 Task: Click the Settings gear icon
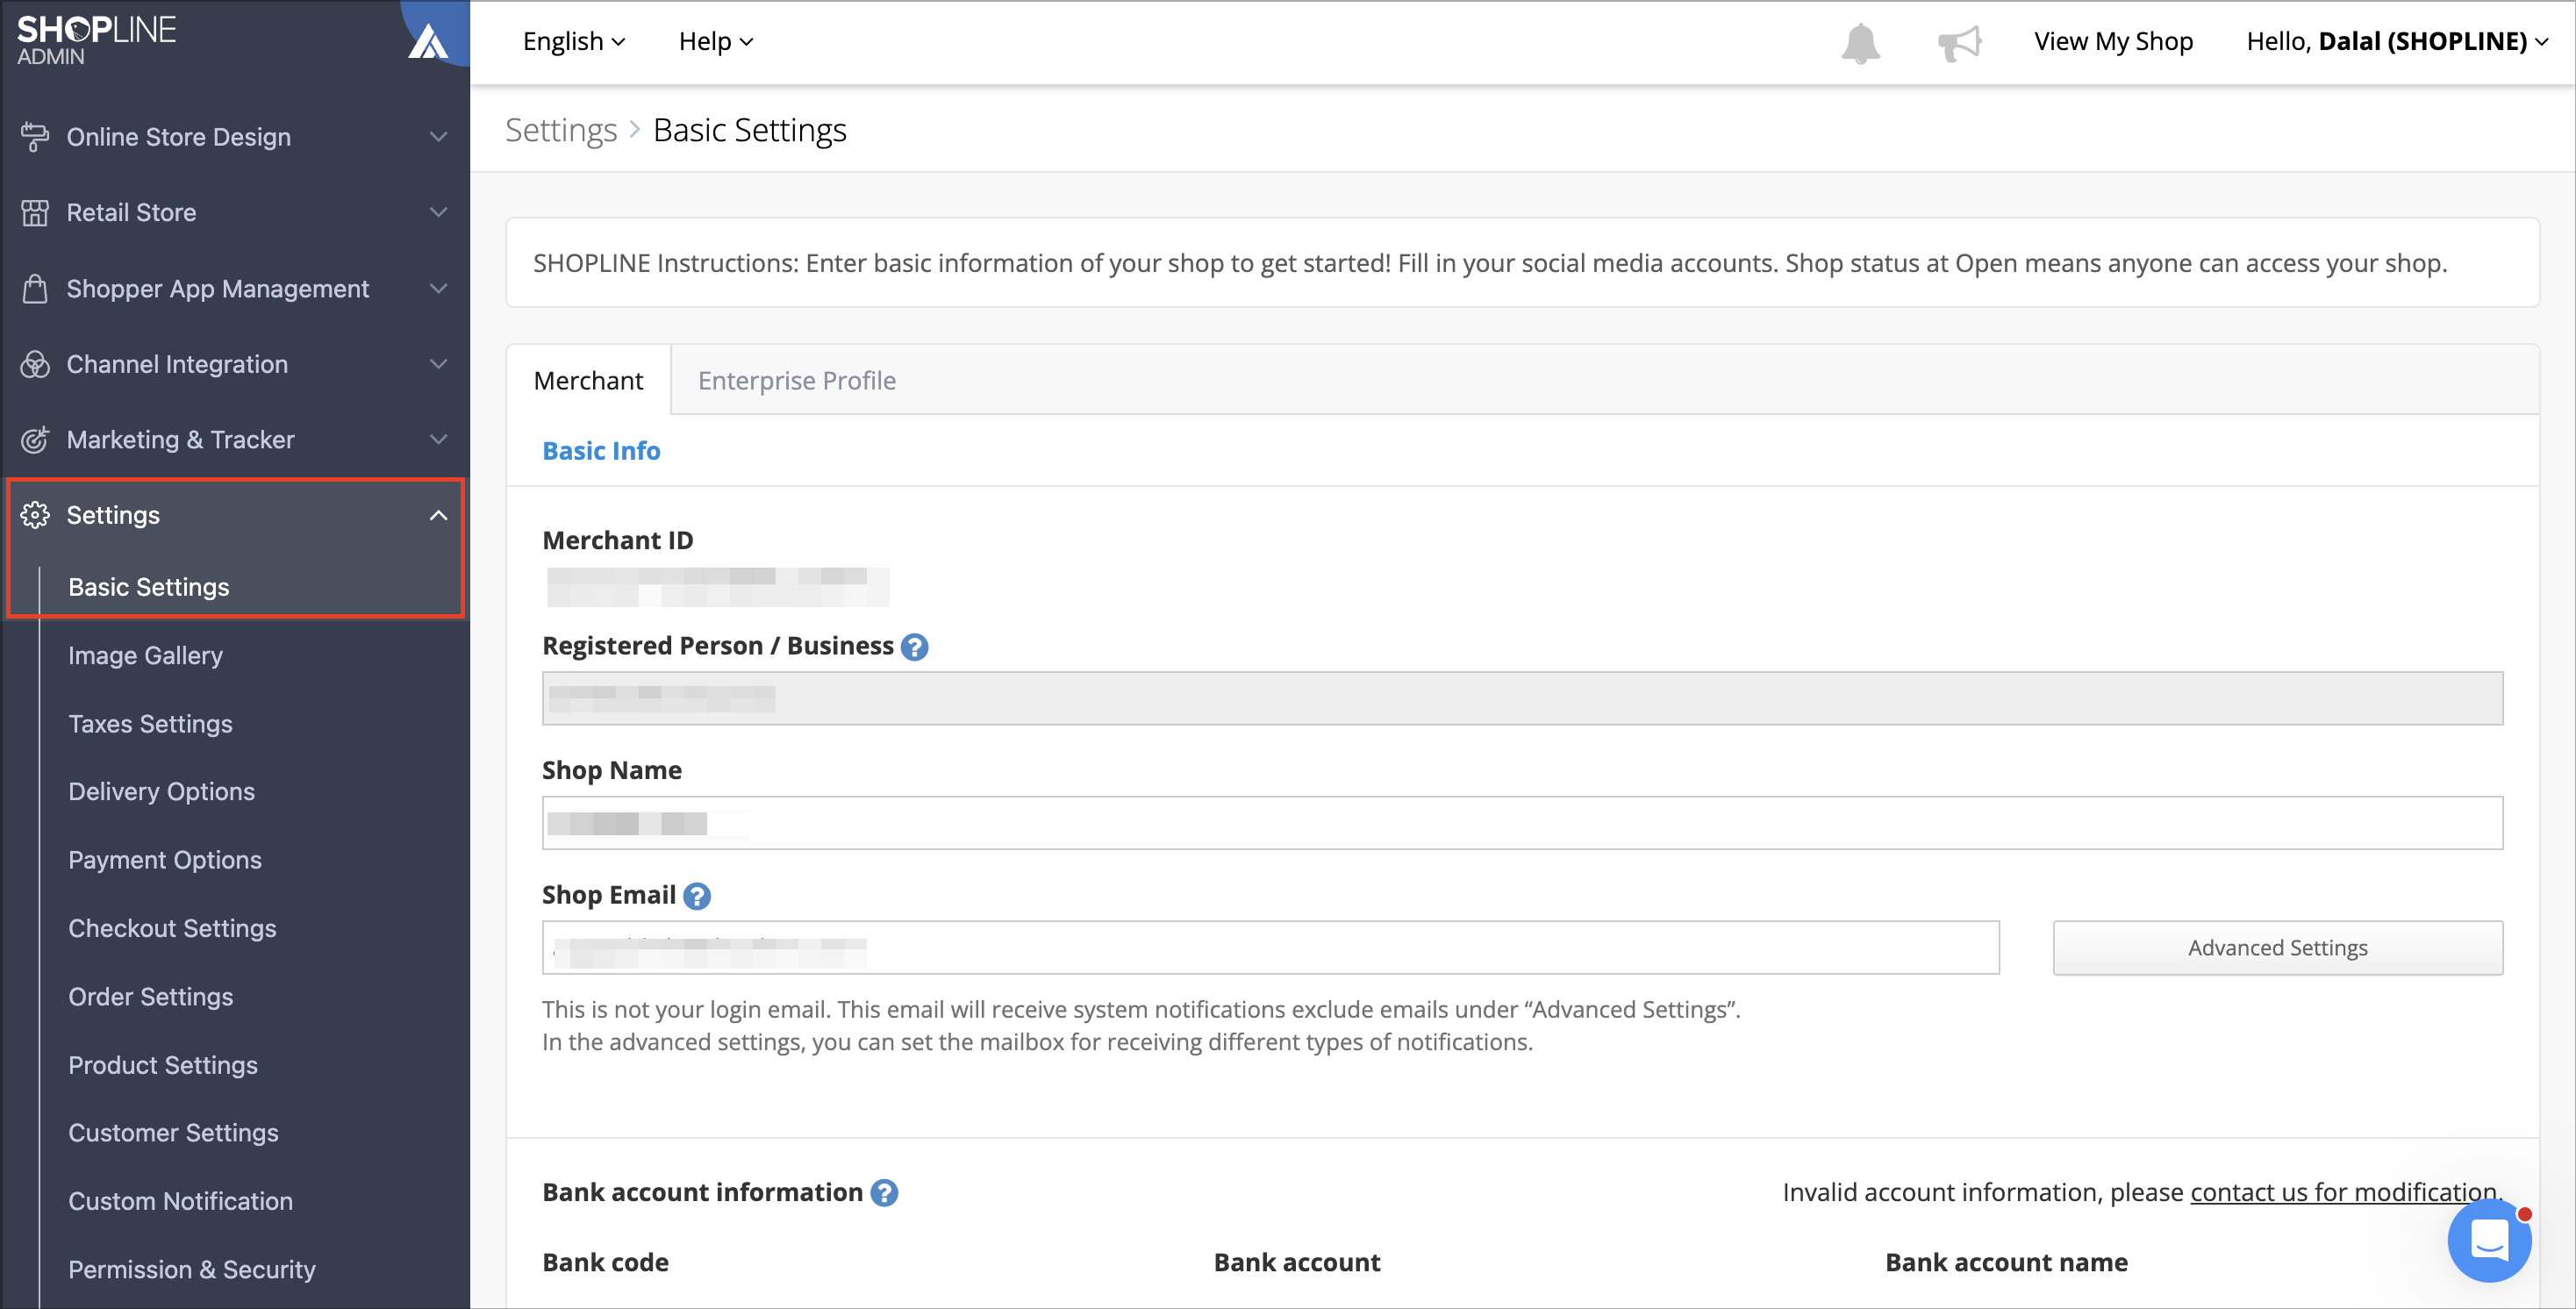point(35,515)
